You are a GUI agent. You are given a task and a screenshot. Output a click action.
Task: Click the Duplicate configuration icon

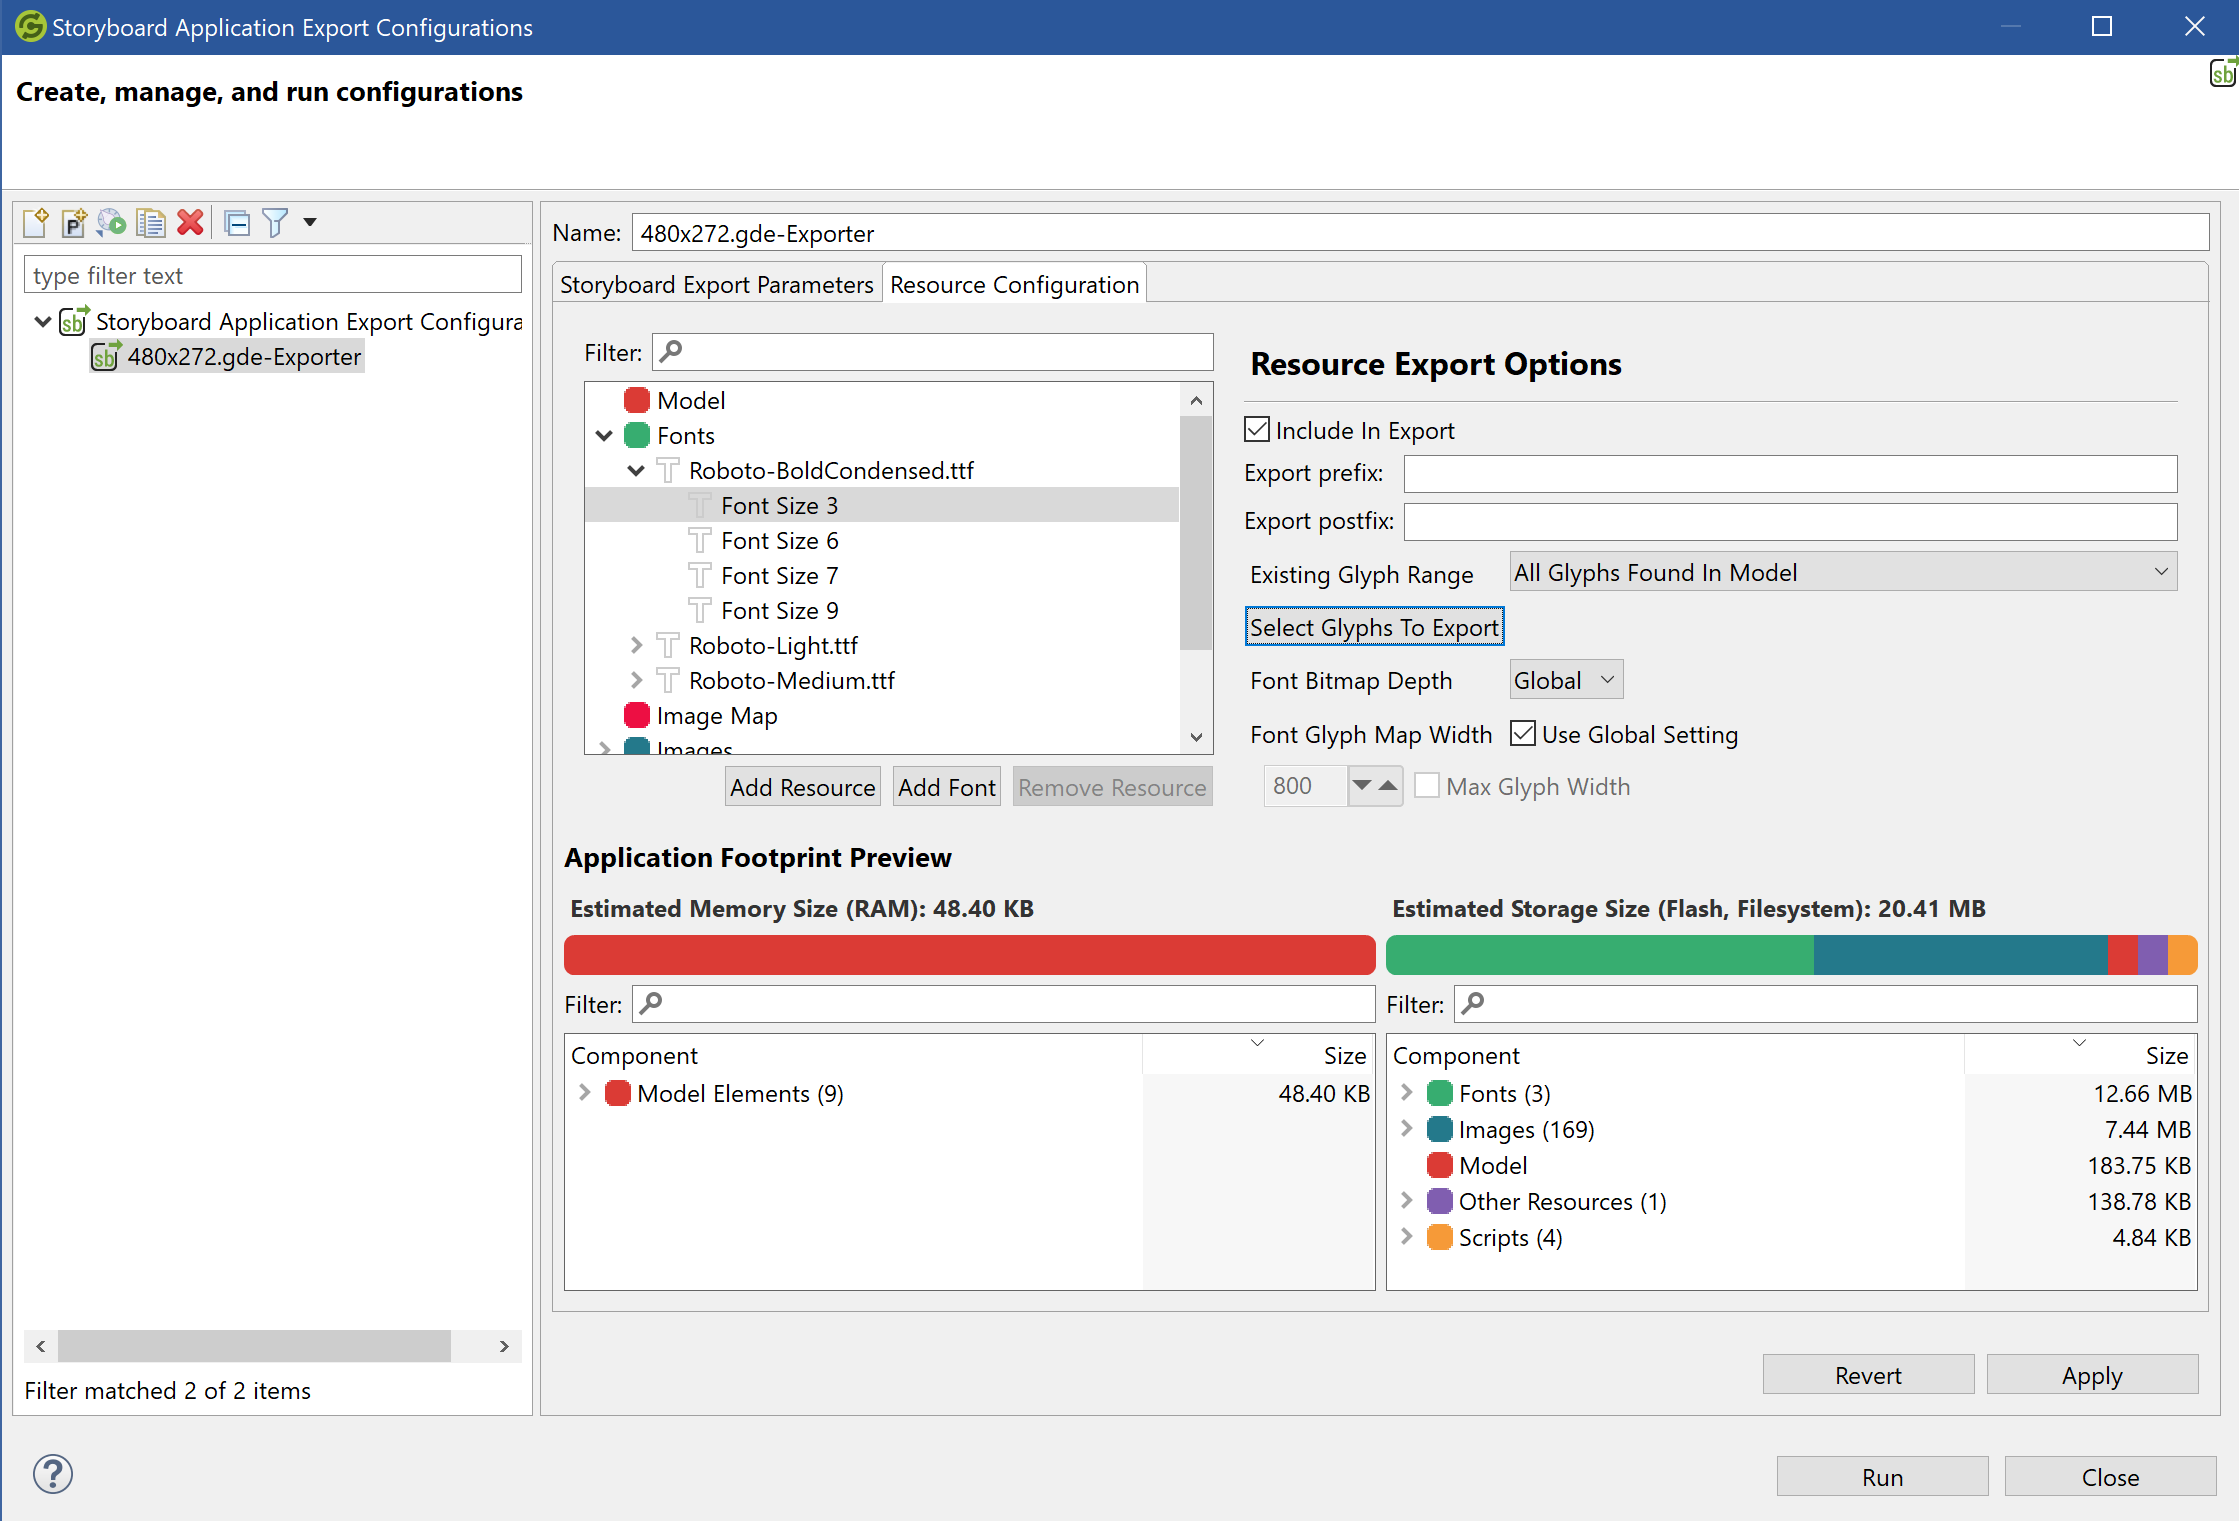[x=151, y=222]
